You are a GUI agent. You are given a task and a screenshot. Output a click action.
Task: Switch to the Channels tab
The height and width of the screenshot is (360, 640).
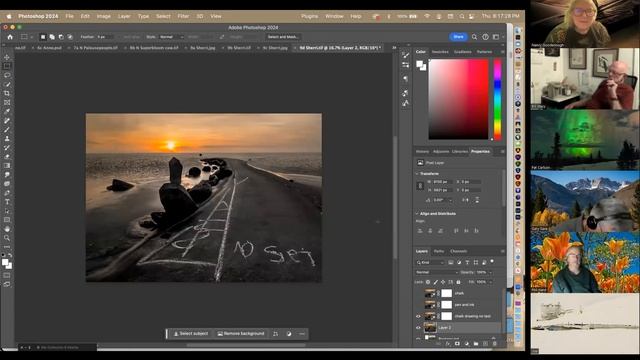pyautogui.click(x=458, y=251)
